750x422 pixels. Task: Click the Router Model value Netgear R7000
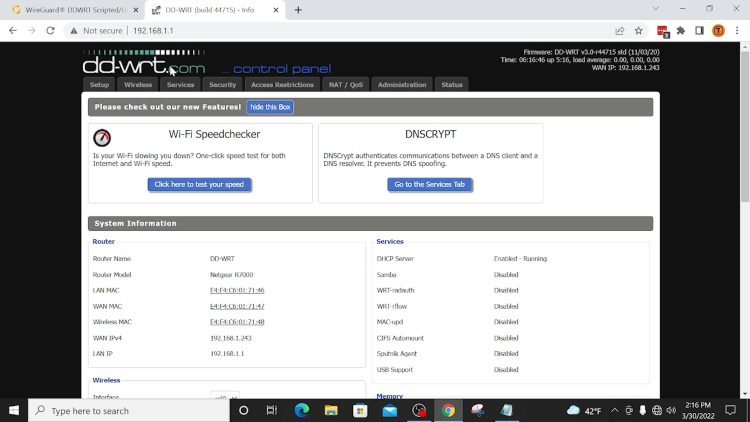pos(232,275)
